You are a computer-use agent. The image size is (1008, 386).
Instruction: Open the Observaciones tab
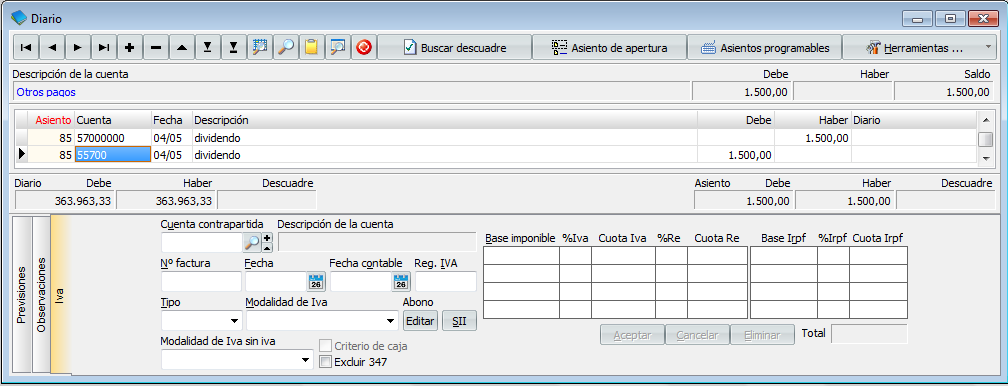[41, 294]
